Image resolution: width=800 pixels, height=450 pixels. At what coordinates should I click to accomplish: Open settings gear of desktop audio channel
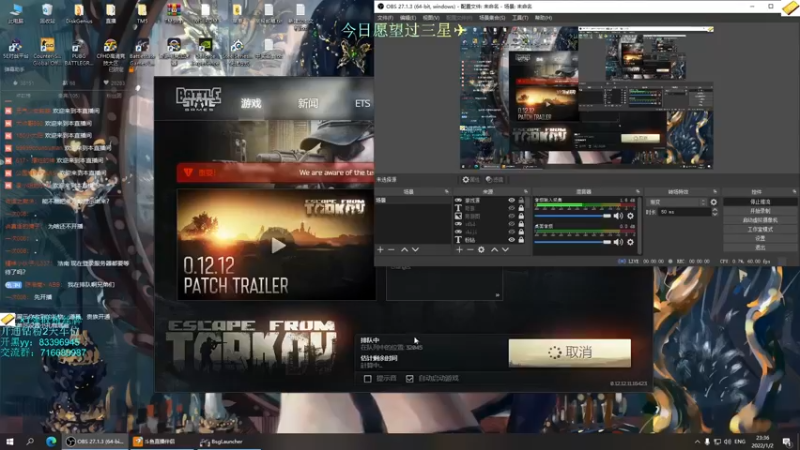coord(631,242)
